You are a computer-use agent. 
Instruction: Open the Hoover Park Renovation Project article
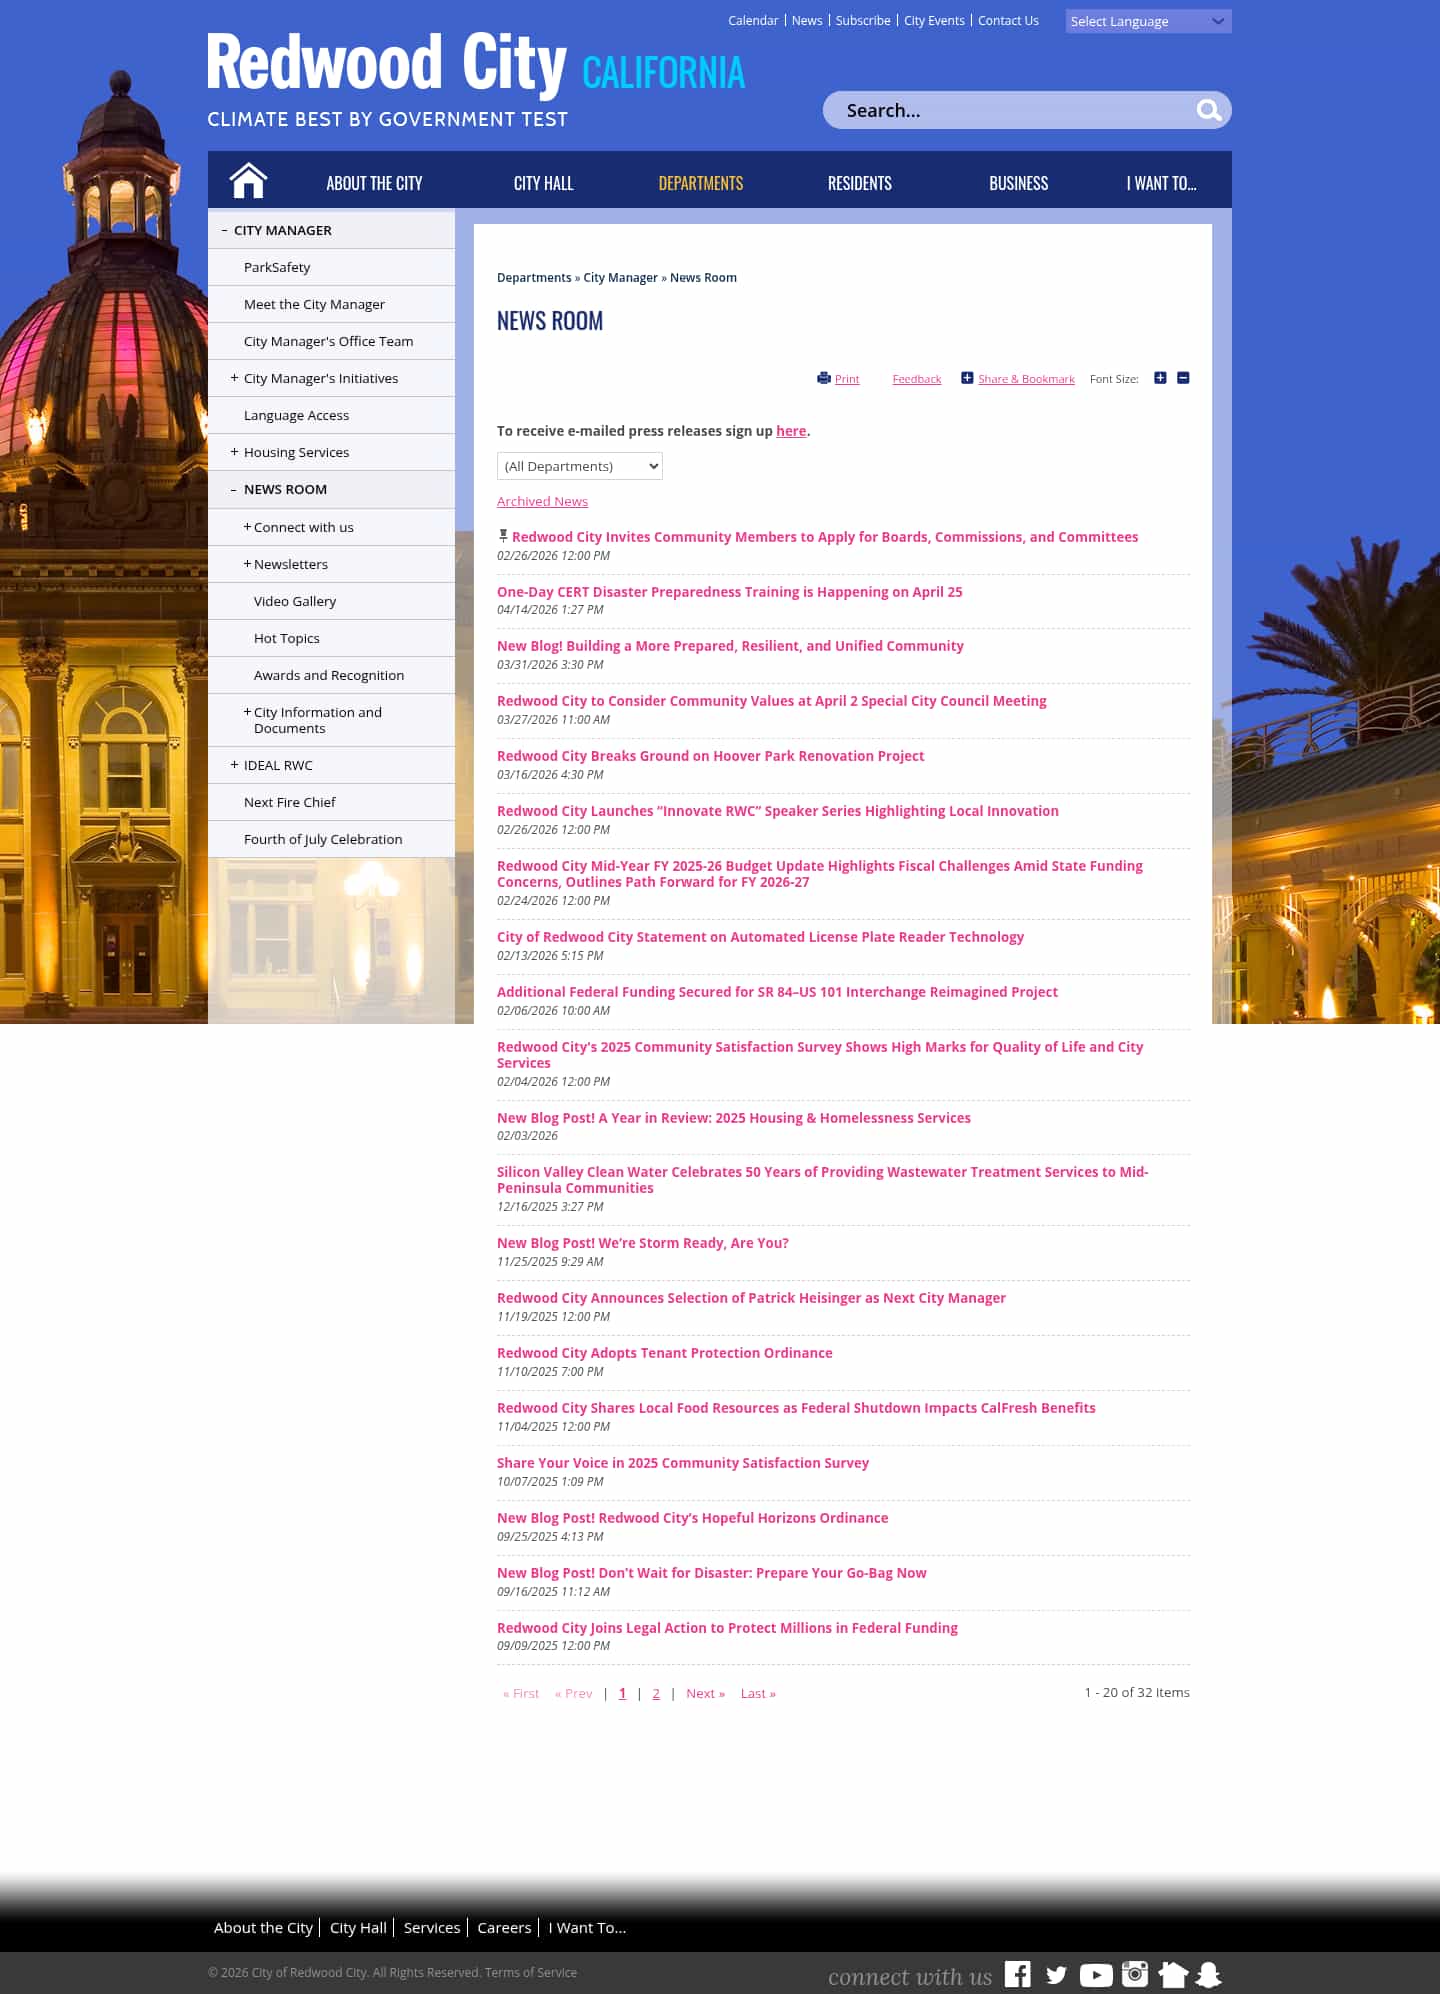[x=710, y=756]
